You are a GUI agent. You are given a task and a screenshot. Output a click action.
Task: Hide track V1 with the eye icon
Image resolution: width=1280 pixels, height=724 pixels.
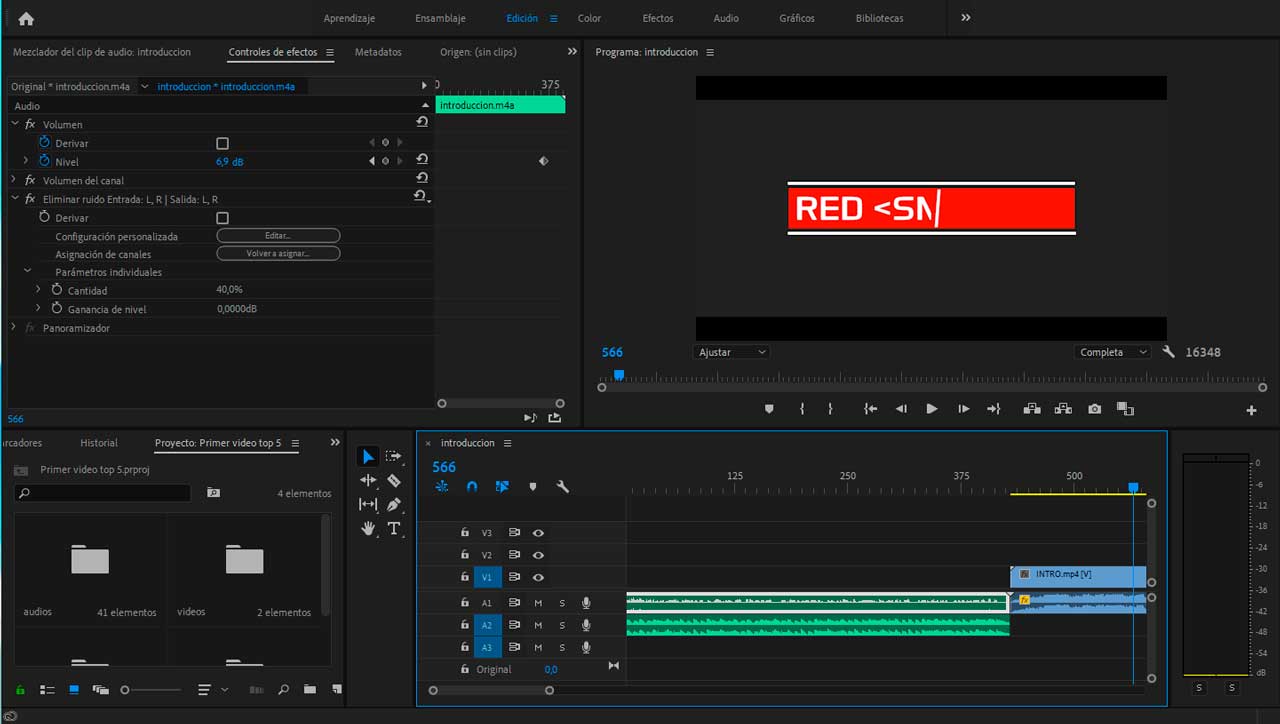pos(538,577)
